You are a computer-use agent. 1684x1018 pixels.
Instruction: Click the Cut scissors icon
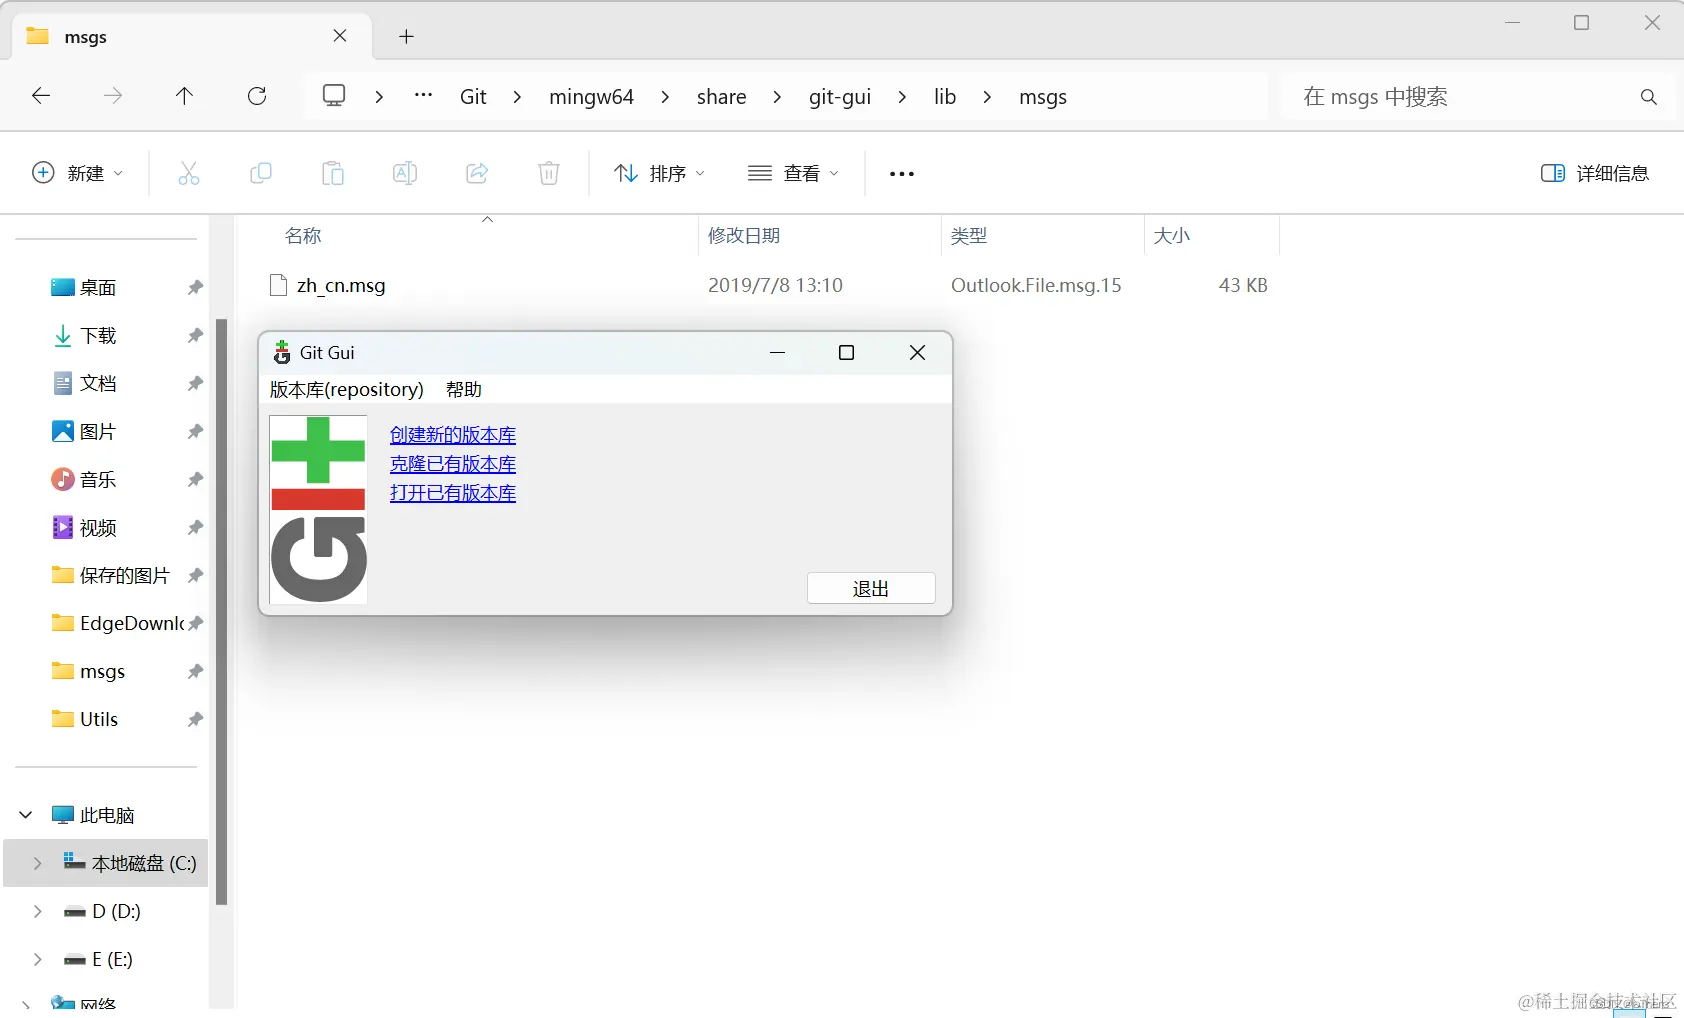pyautogui.click(x=189, y=173)
